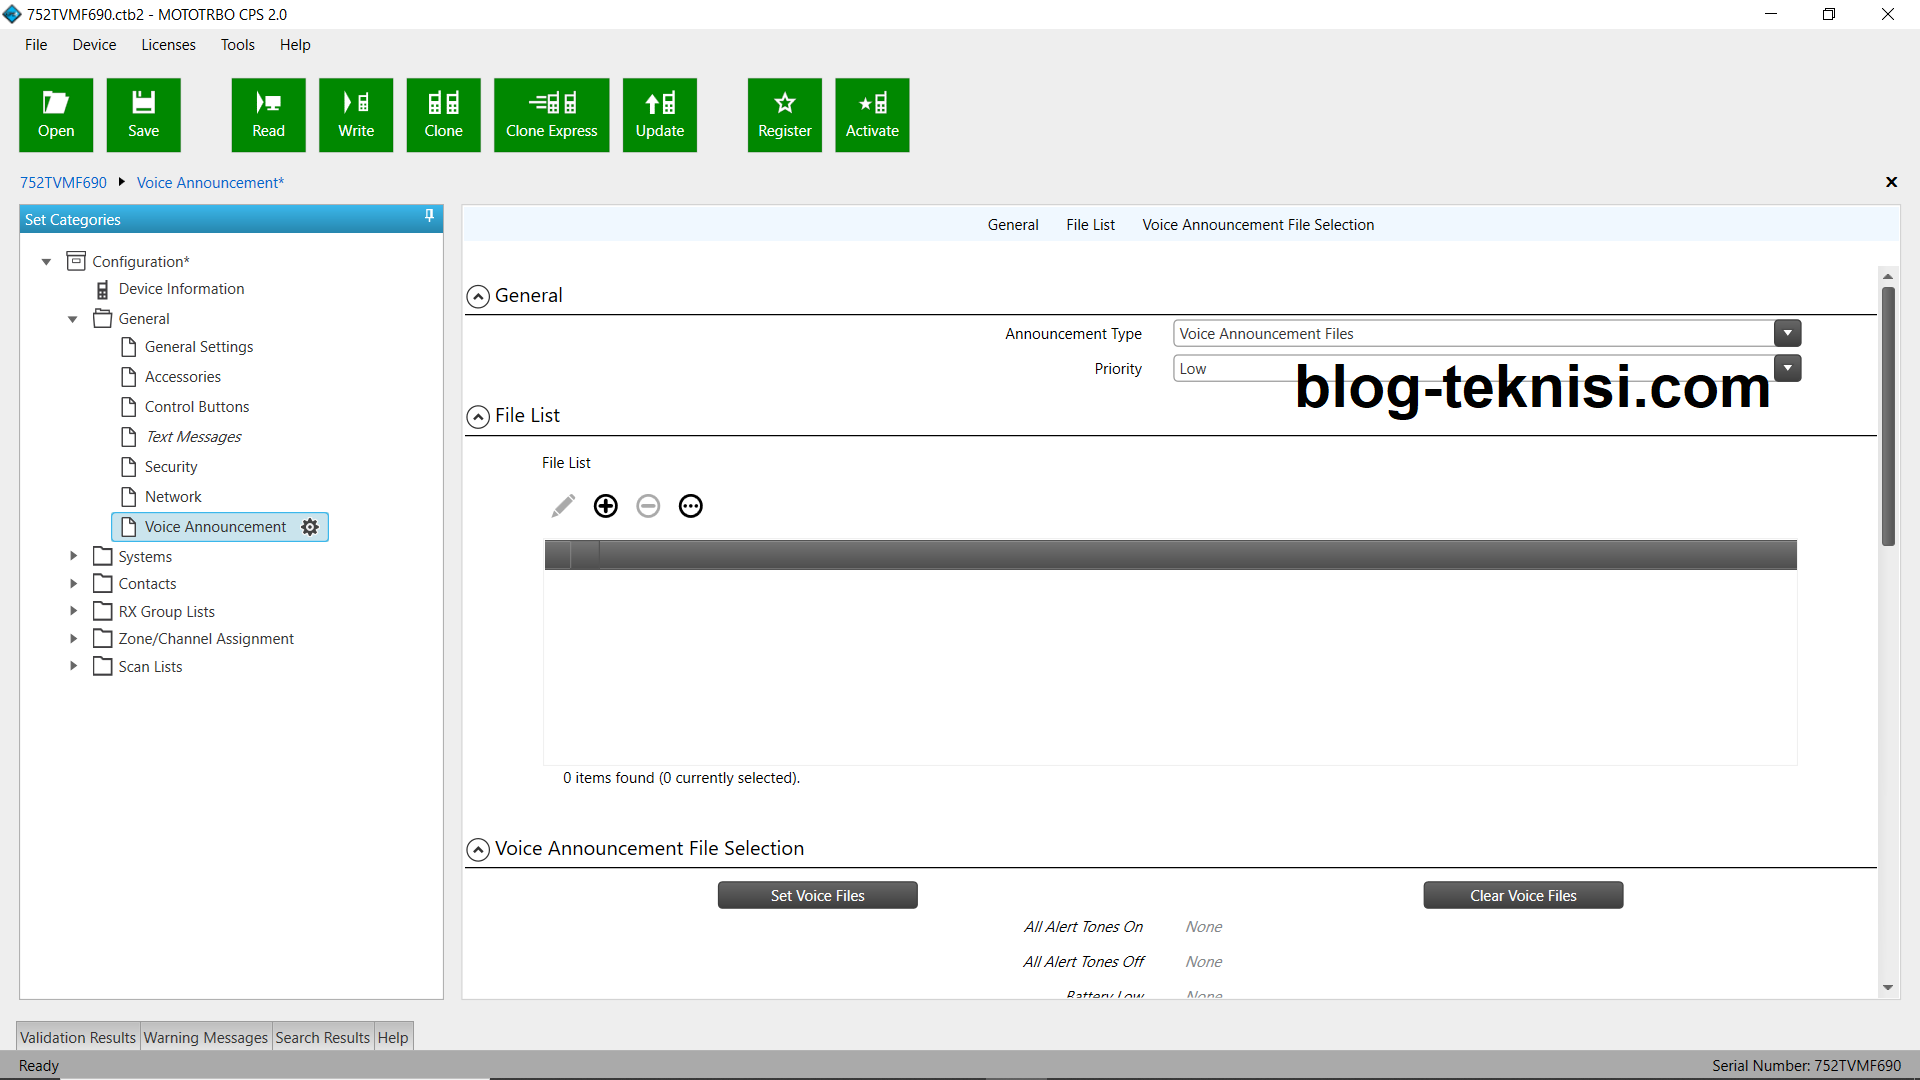Viewport: 1920px width, 1080px height.
Task: Open the Announcement Type dropdown
Action: [1787, 334]
